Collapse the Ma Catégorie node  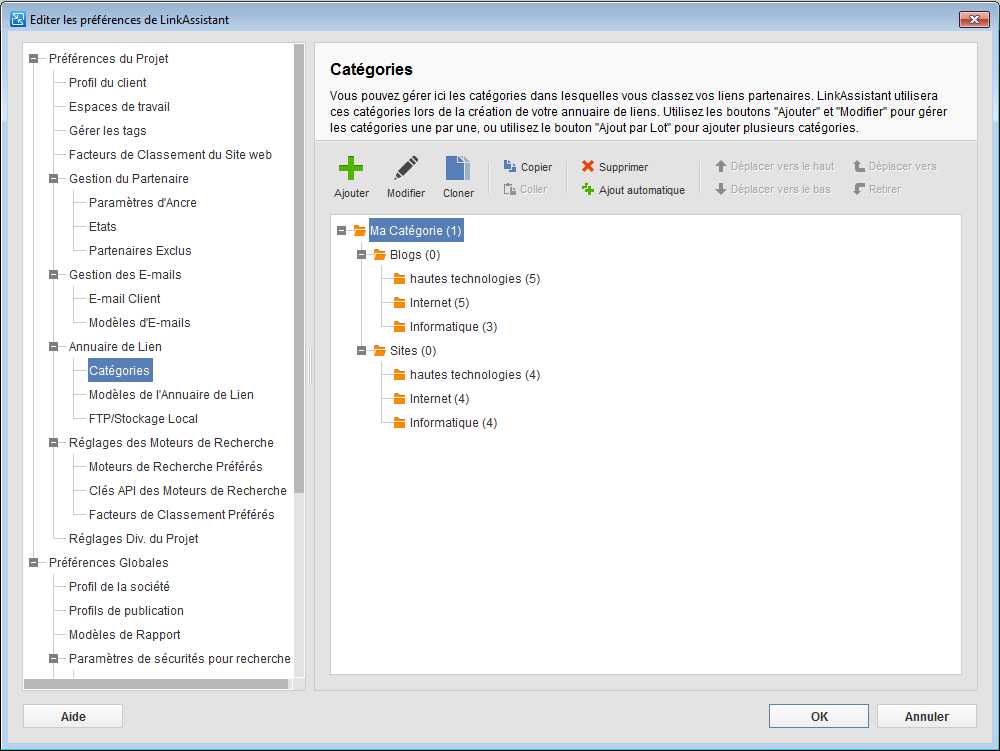341,230
